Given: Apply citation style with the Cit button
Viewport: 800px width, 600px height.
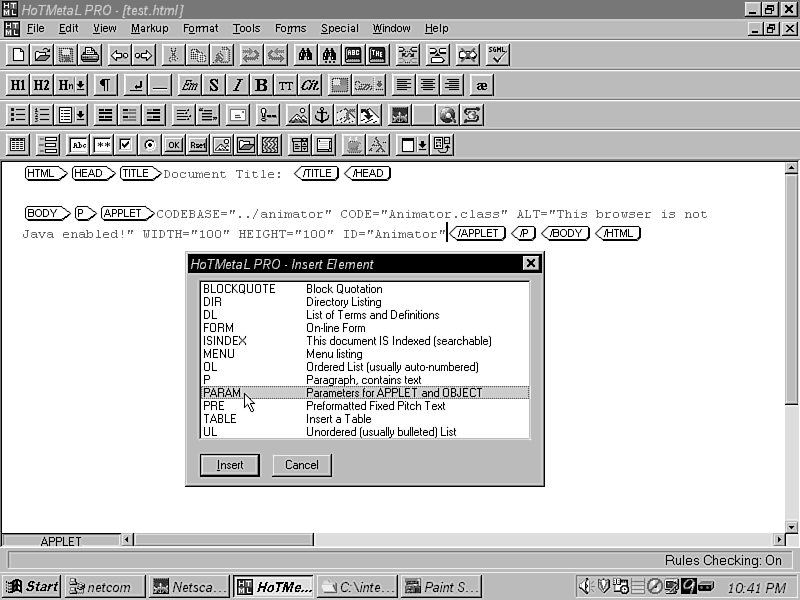Looking at the screenshot, I should [310, 85].
